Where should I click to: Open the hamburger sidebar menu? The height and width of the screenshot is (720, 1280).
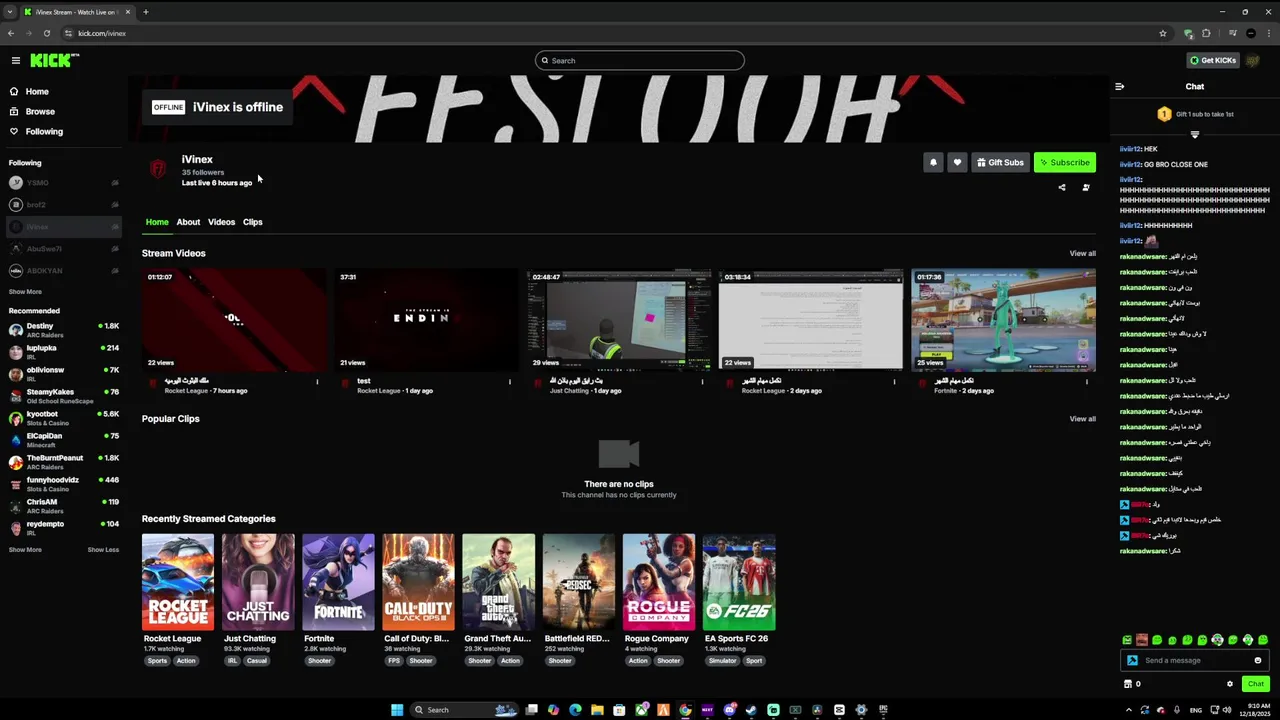pyautogui.click(x=16, y=60)
